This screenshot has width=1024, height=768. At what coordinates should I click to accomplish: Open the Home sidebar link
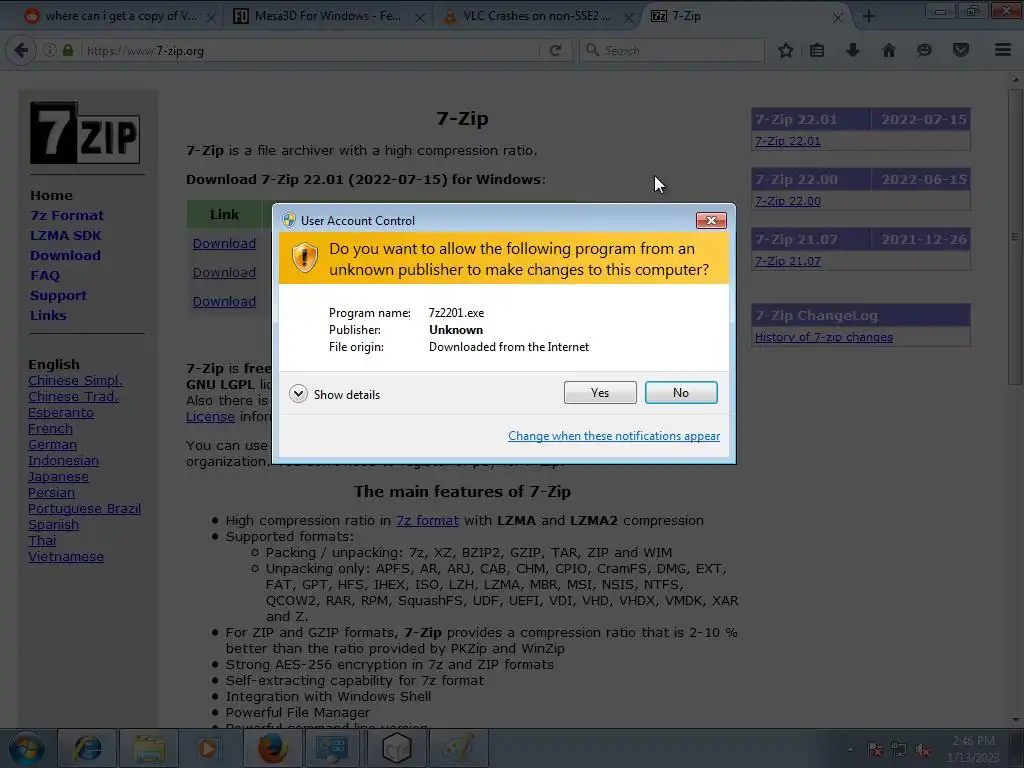[52, 195]
